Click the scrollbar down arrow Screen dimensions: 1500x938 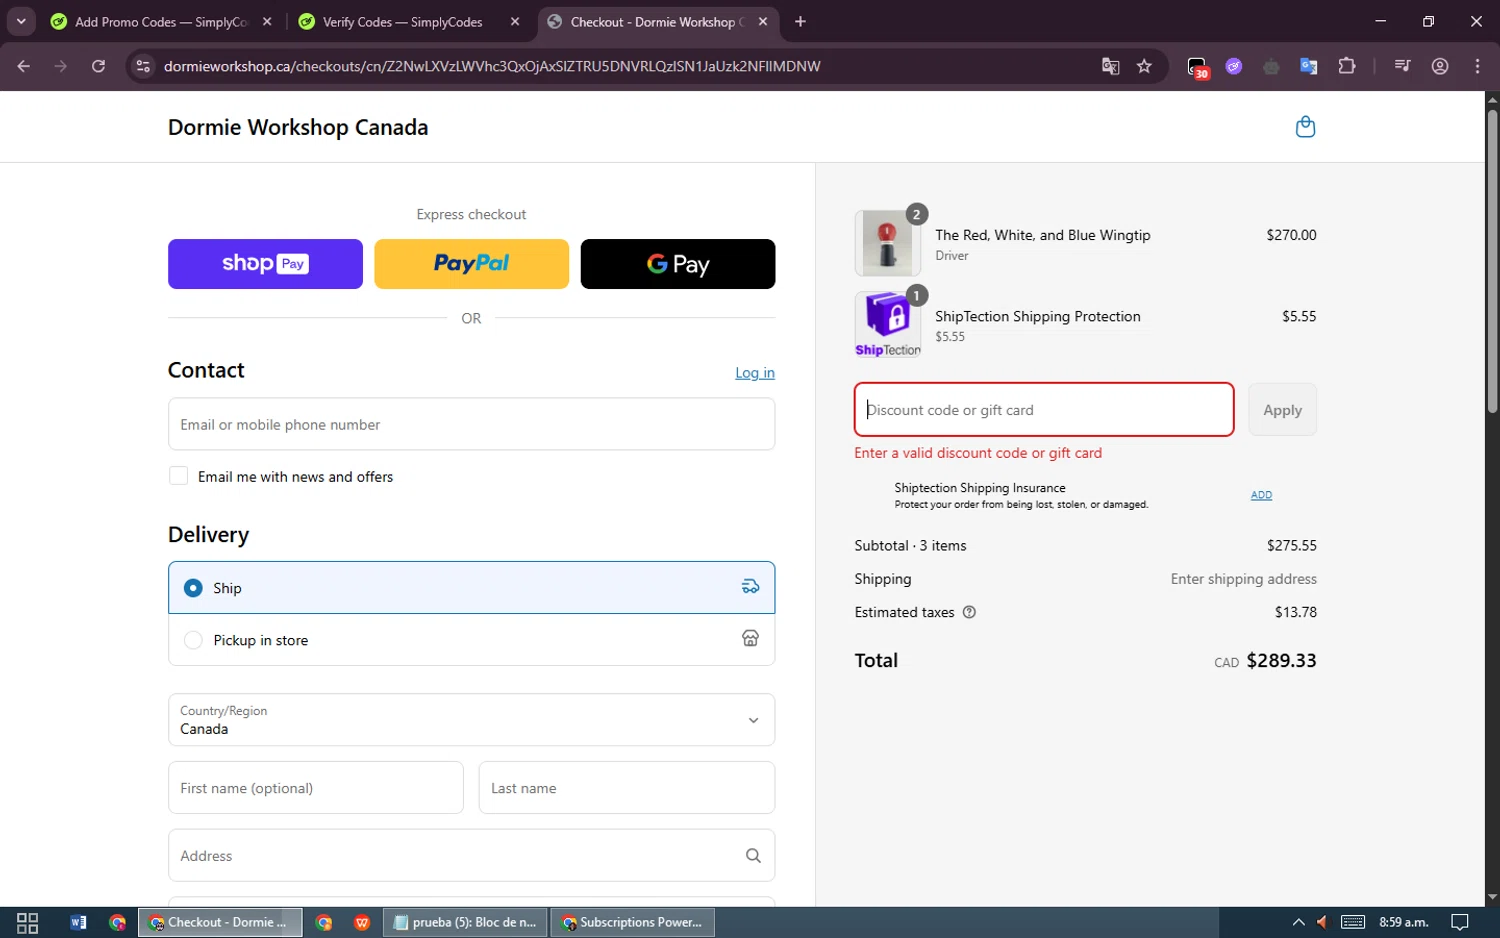tap(1492, 898)
